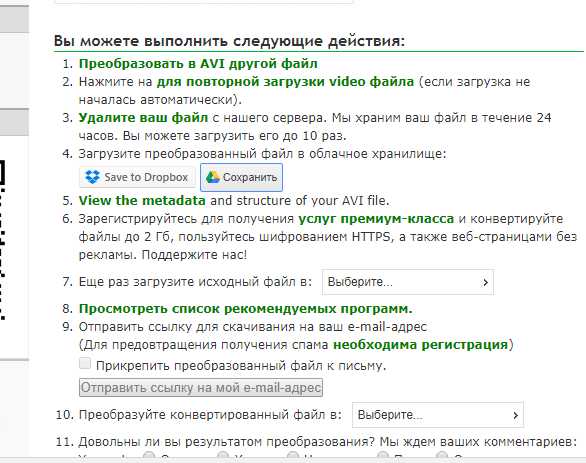Open 'Еще раз загрузите исходный файл в' dropdown
586x463 pixels.
click(408, 282)
